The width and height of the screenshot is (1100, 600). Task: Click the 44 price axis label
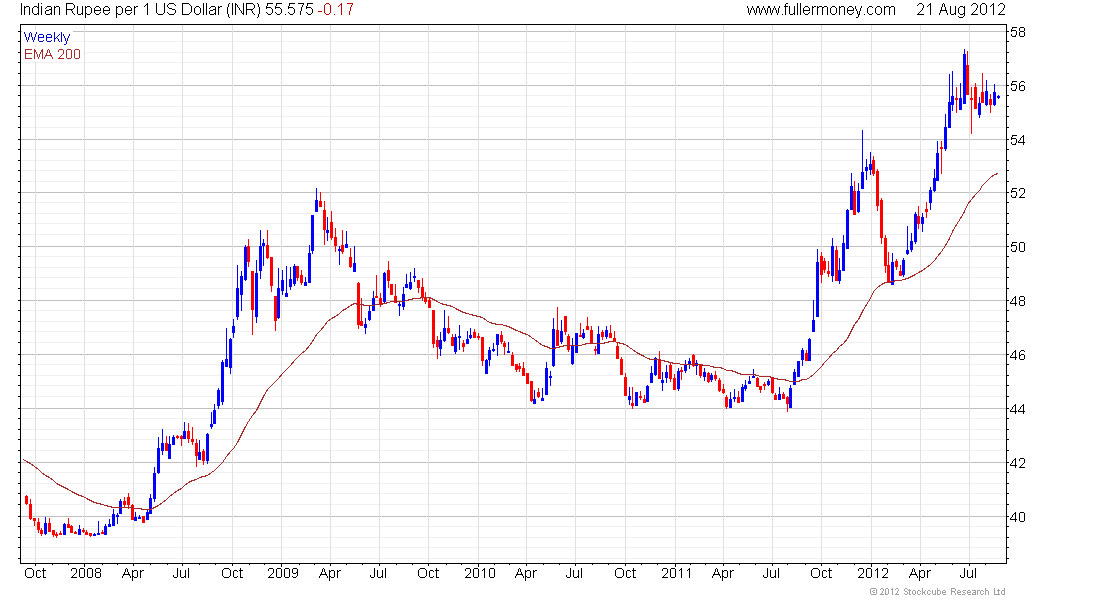(1018, 409)
